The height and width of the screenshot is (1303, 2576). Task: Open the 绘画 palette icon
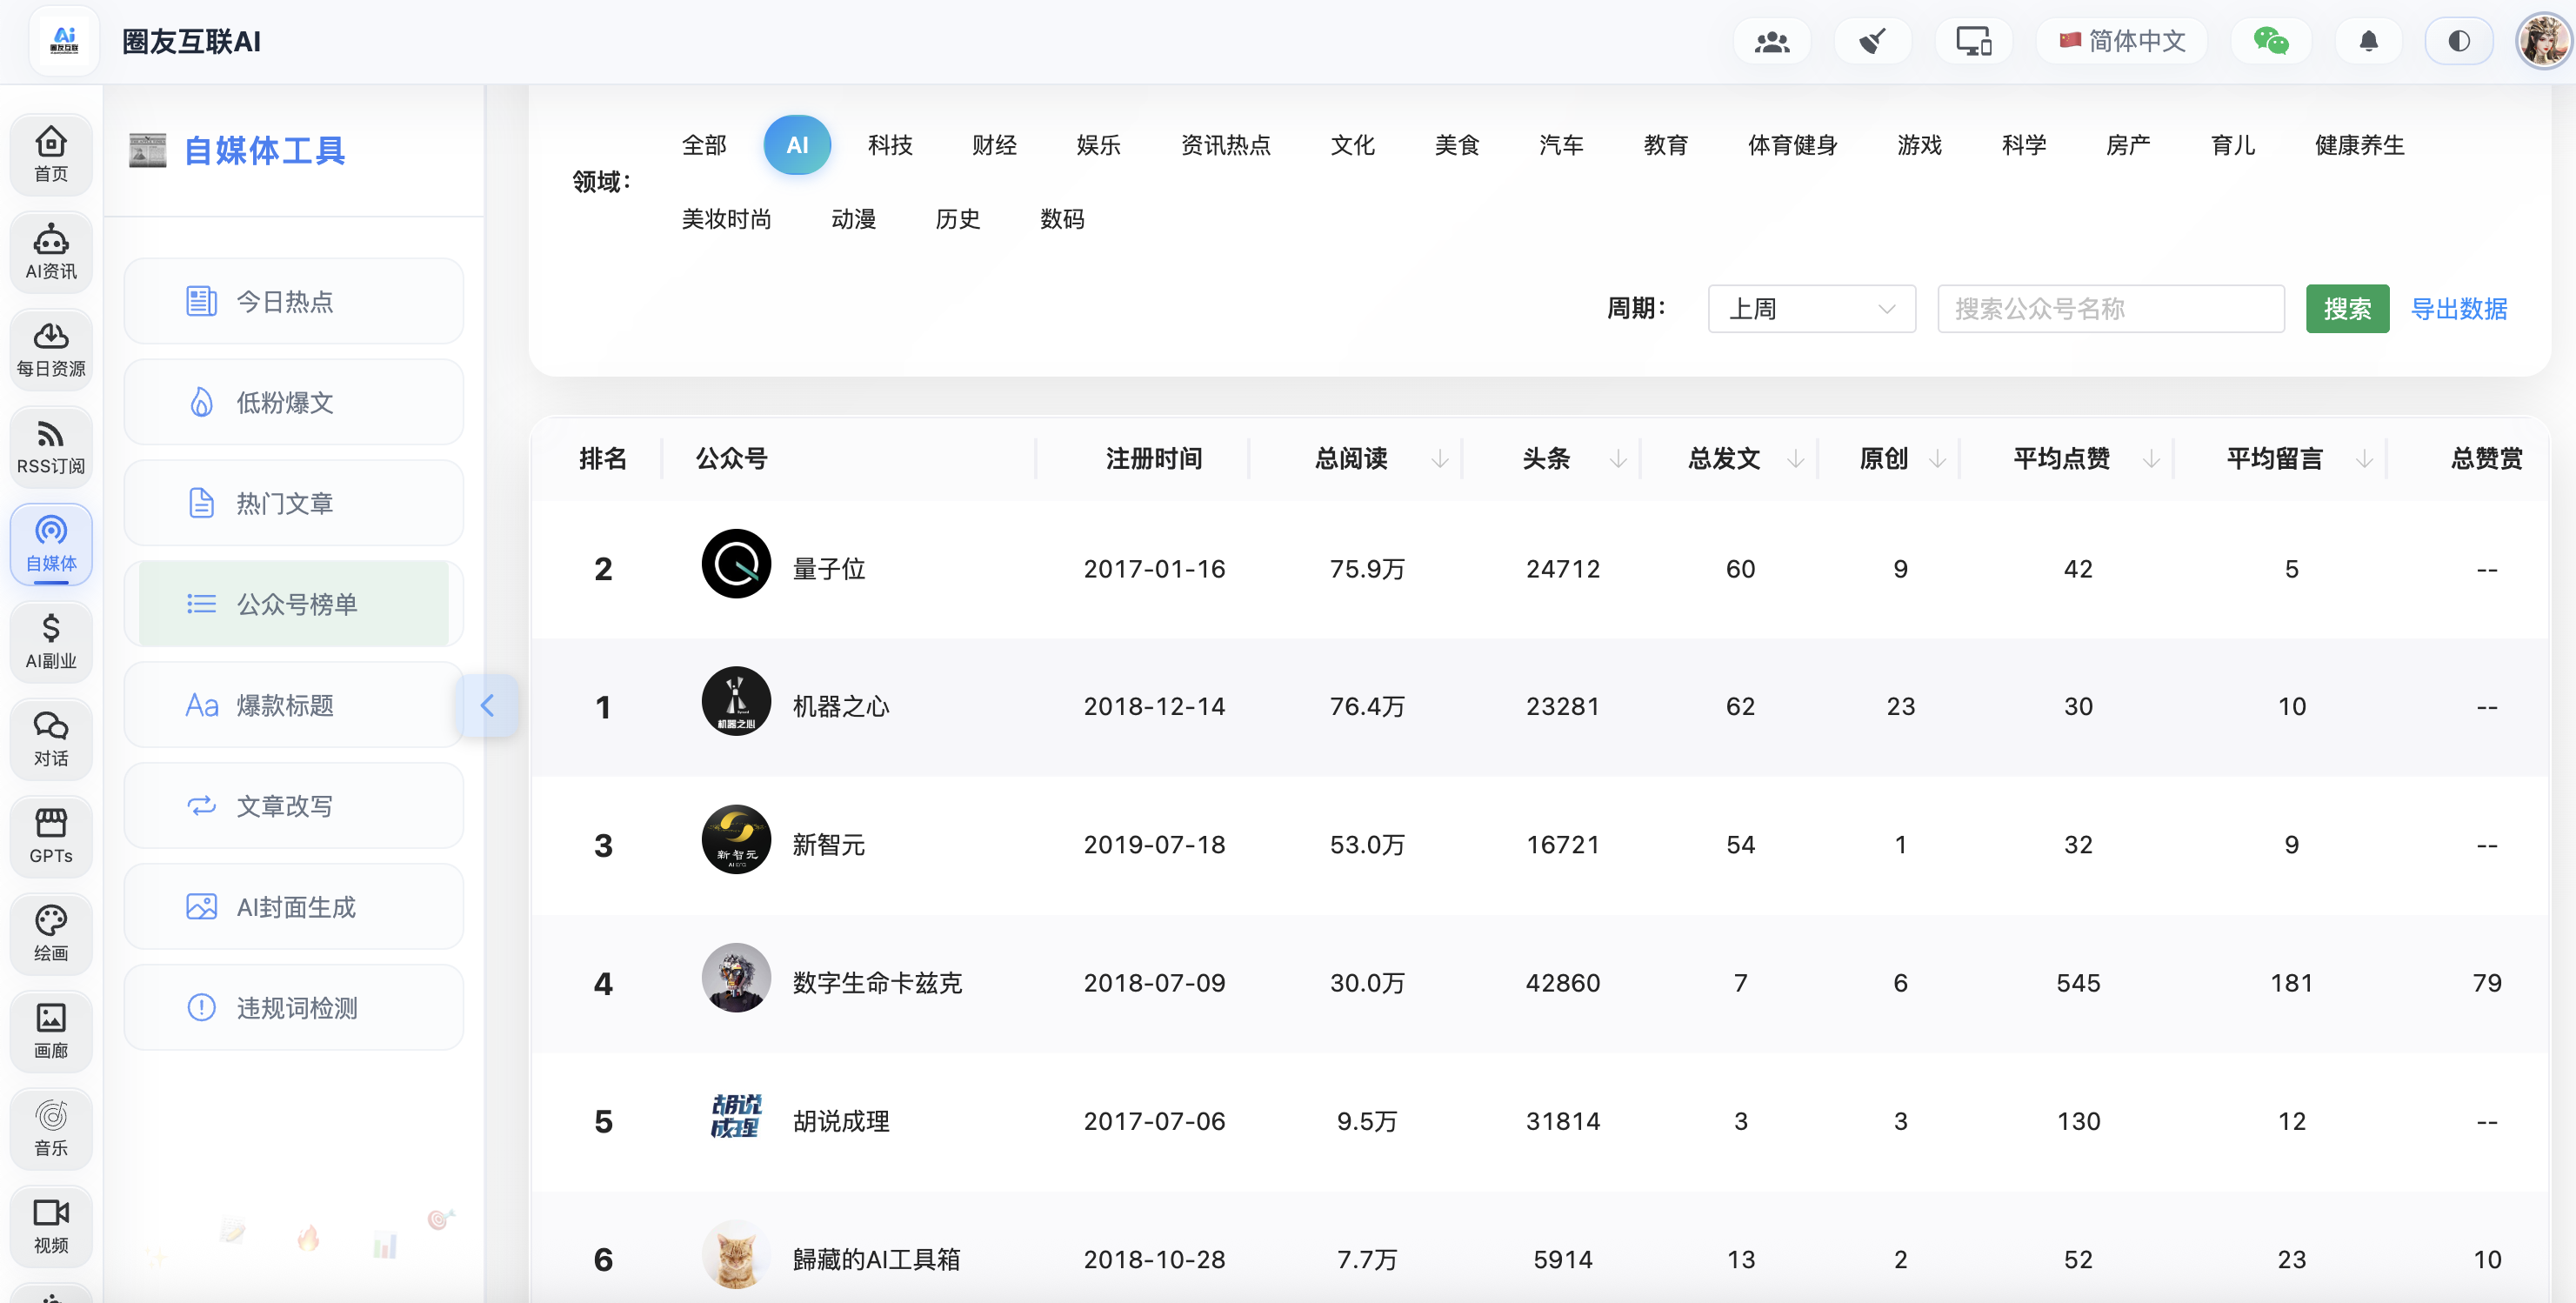pyautogui.click(x=51, y=934)
